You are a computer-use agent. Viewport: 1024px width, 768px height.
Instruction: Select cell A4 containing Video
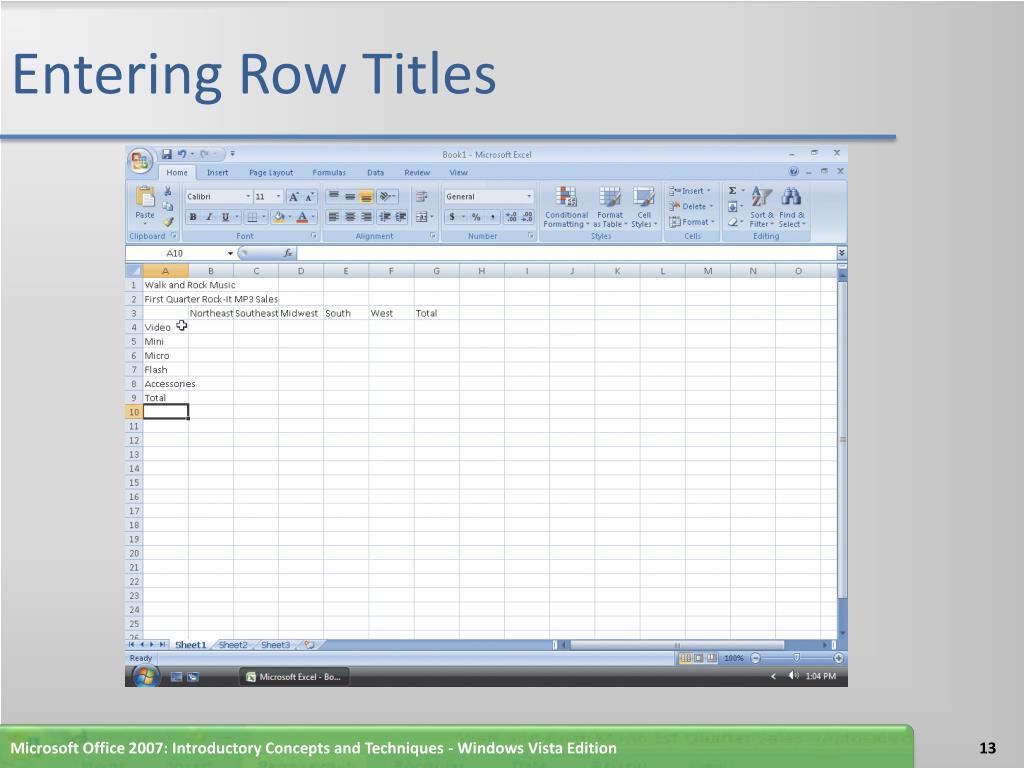click(x=166, y=327)
